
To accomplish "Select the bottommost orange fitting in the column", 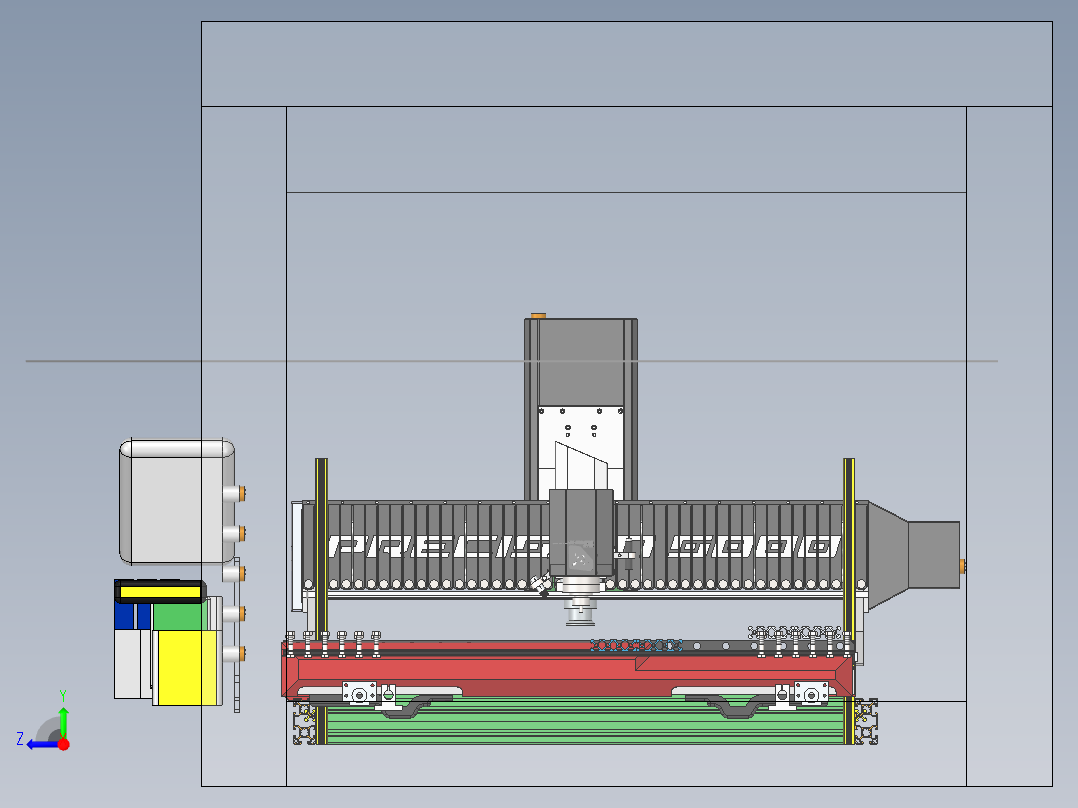I will coord(242,653).
